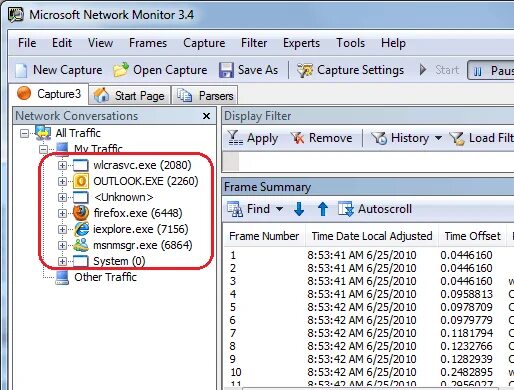The image size is (514, 390).
Task: Click the All Traffic network icon
Action: [x=43, y=133]
